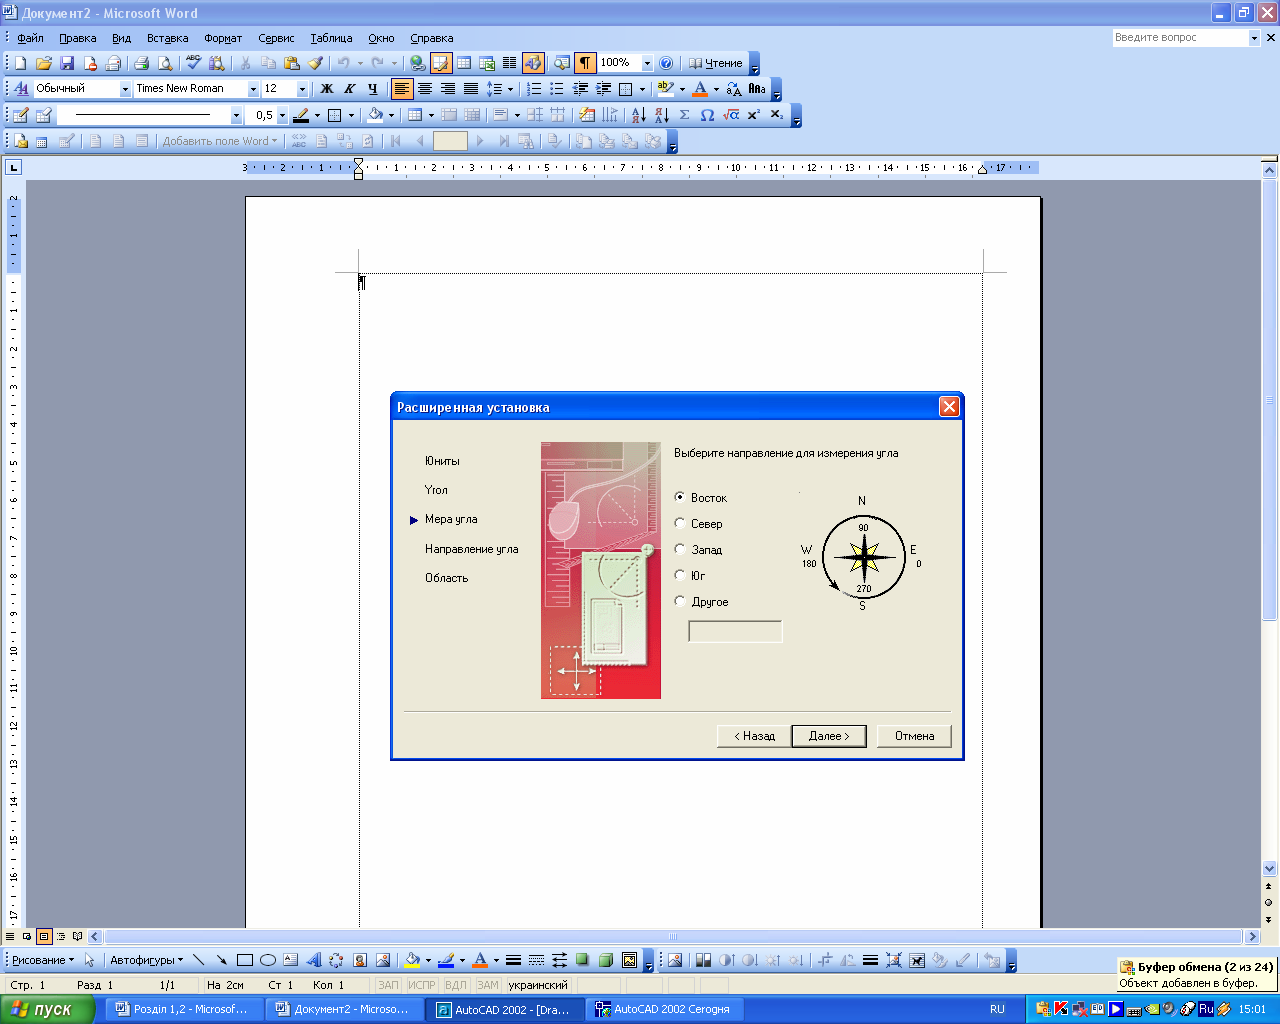This screenshot has width=1280, height=1024.
Task: Click the Введите вопрос help input field
Action: pos(1180,37)
